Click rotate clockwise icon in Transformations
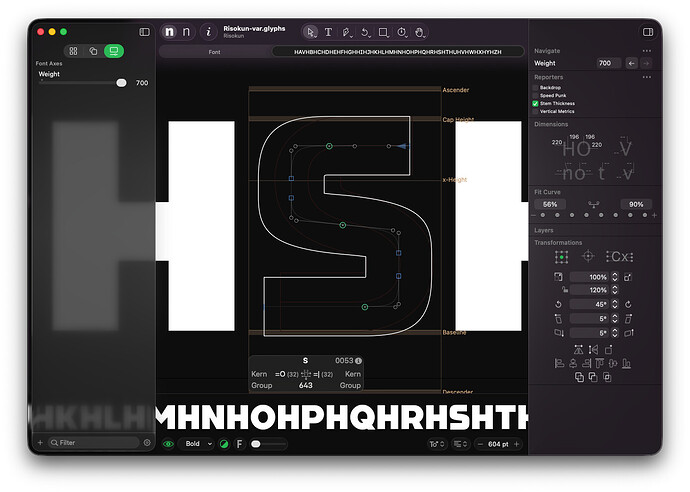The width and height of the screenshot is (690, 492). [x=628, y=304]
